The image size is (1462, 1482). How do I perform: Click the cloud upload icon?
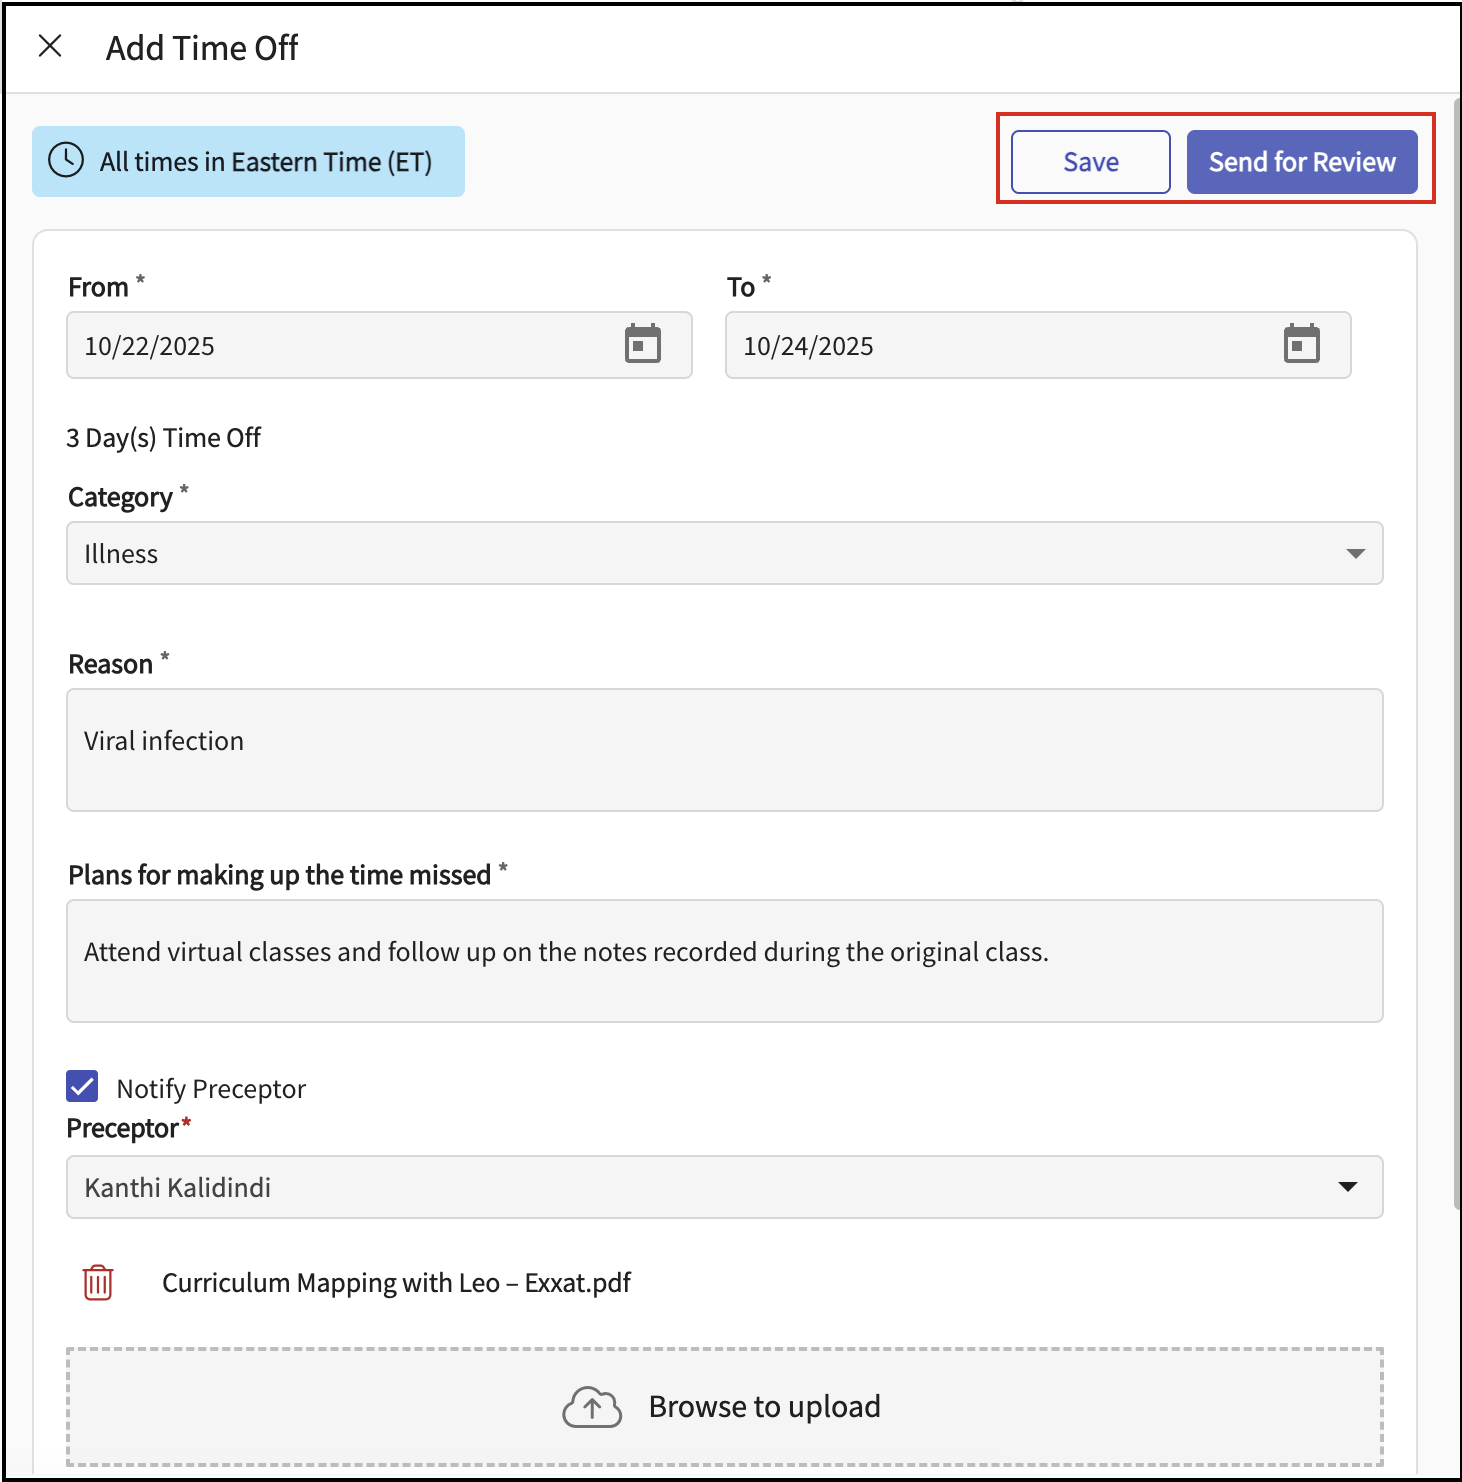point(592,1407)
